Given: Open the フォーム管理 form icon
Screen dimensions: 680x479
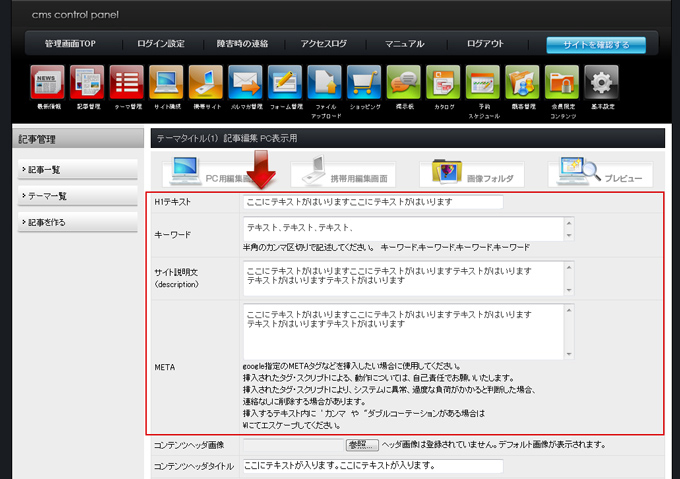Looking at the screenshot, I should point(284,82).
